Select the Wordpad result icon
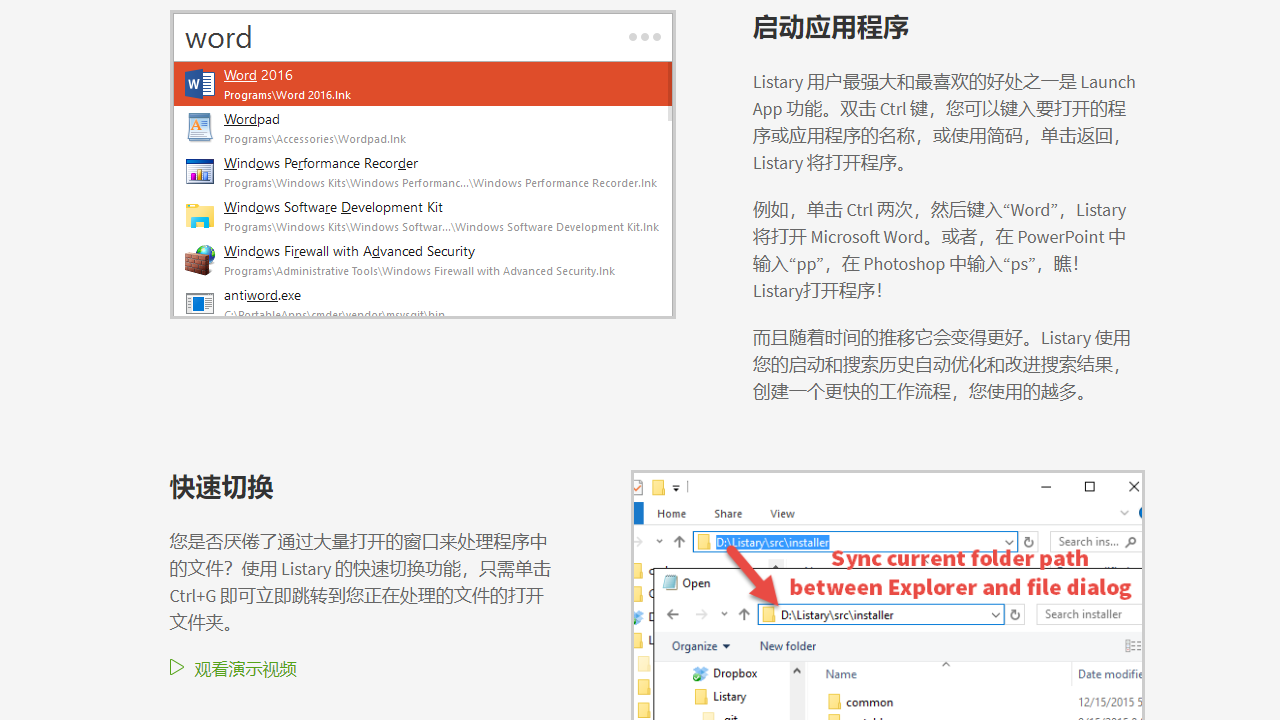The width and height of the screenshot is (1280, 720). pyautogui.click(x=199, y=127)
